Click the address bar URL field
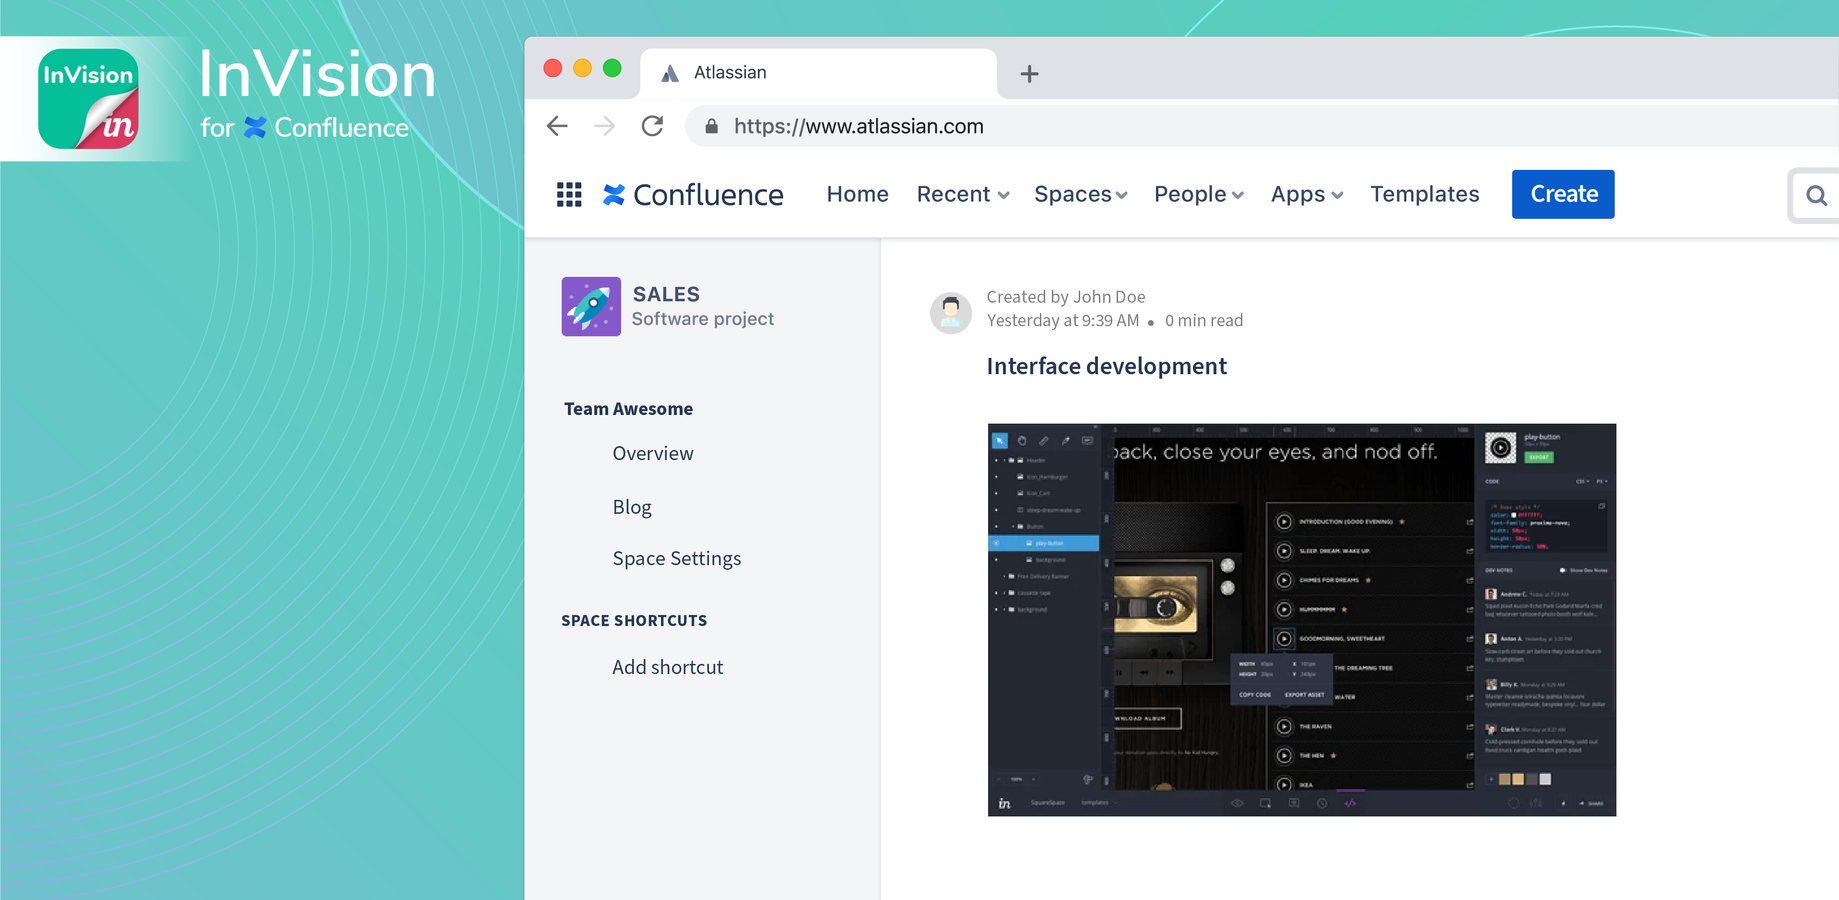This screenshot has width=1839, height=900. coord(1260,126)
